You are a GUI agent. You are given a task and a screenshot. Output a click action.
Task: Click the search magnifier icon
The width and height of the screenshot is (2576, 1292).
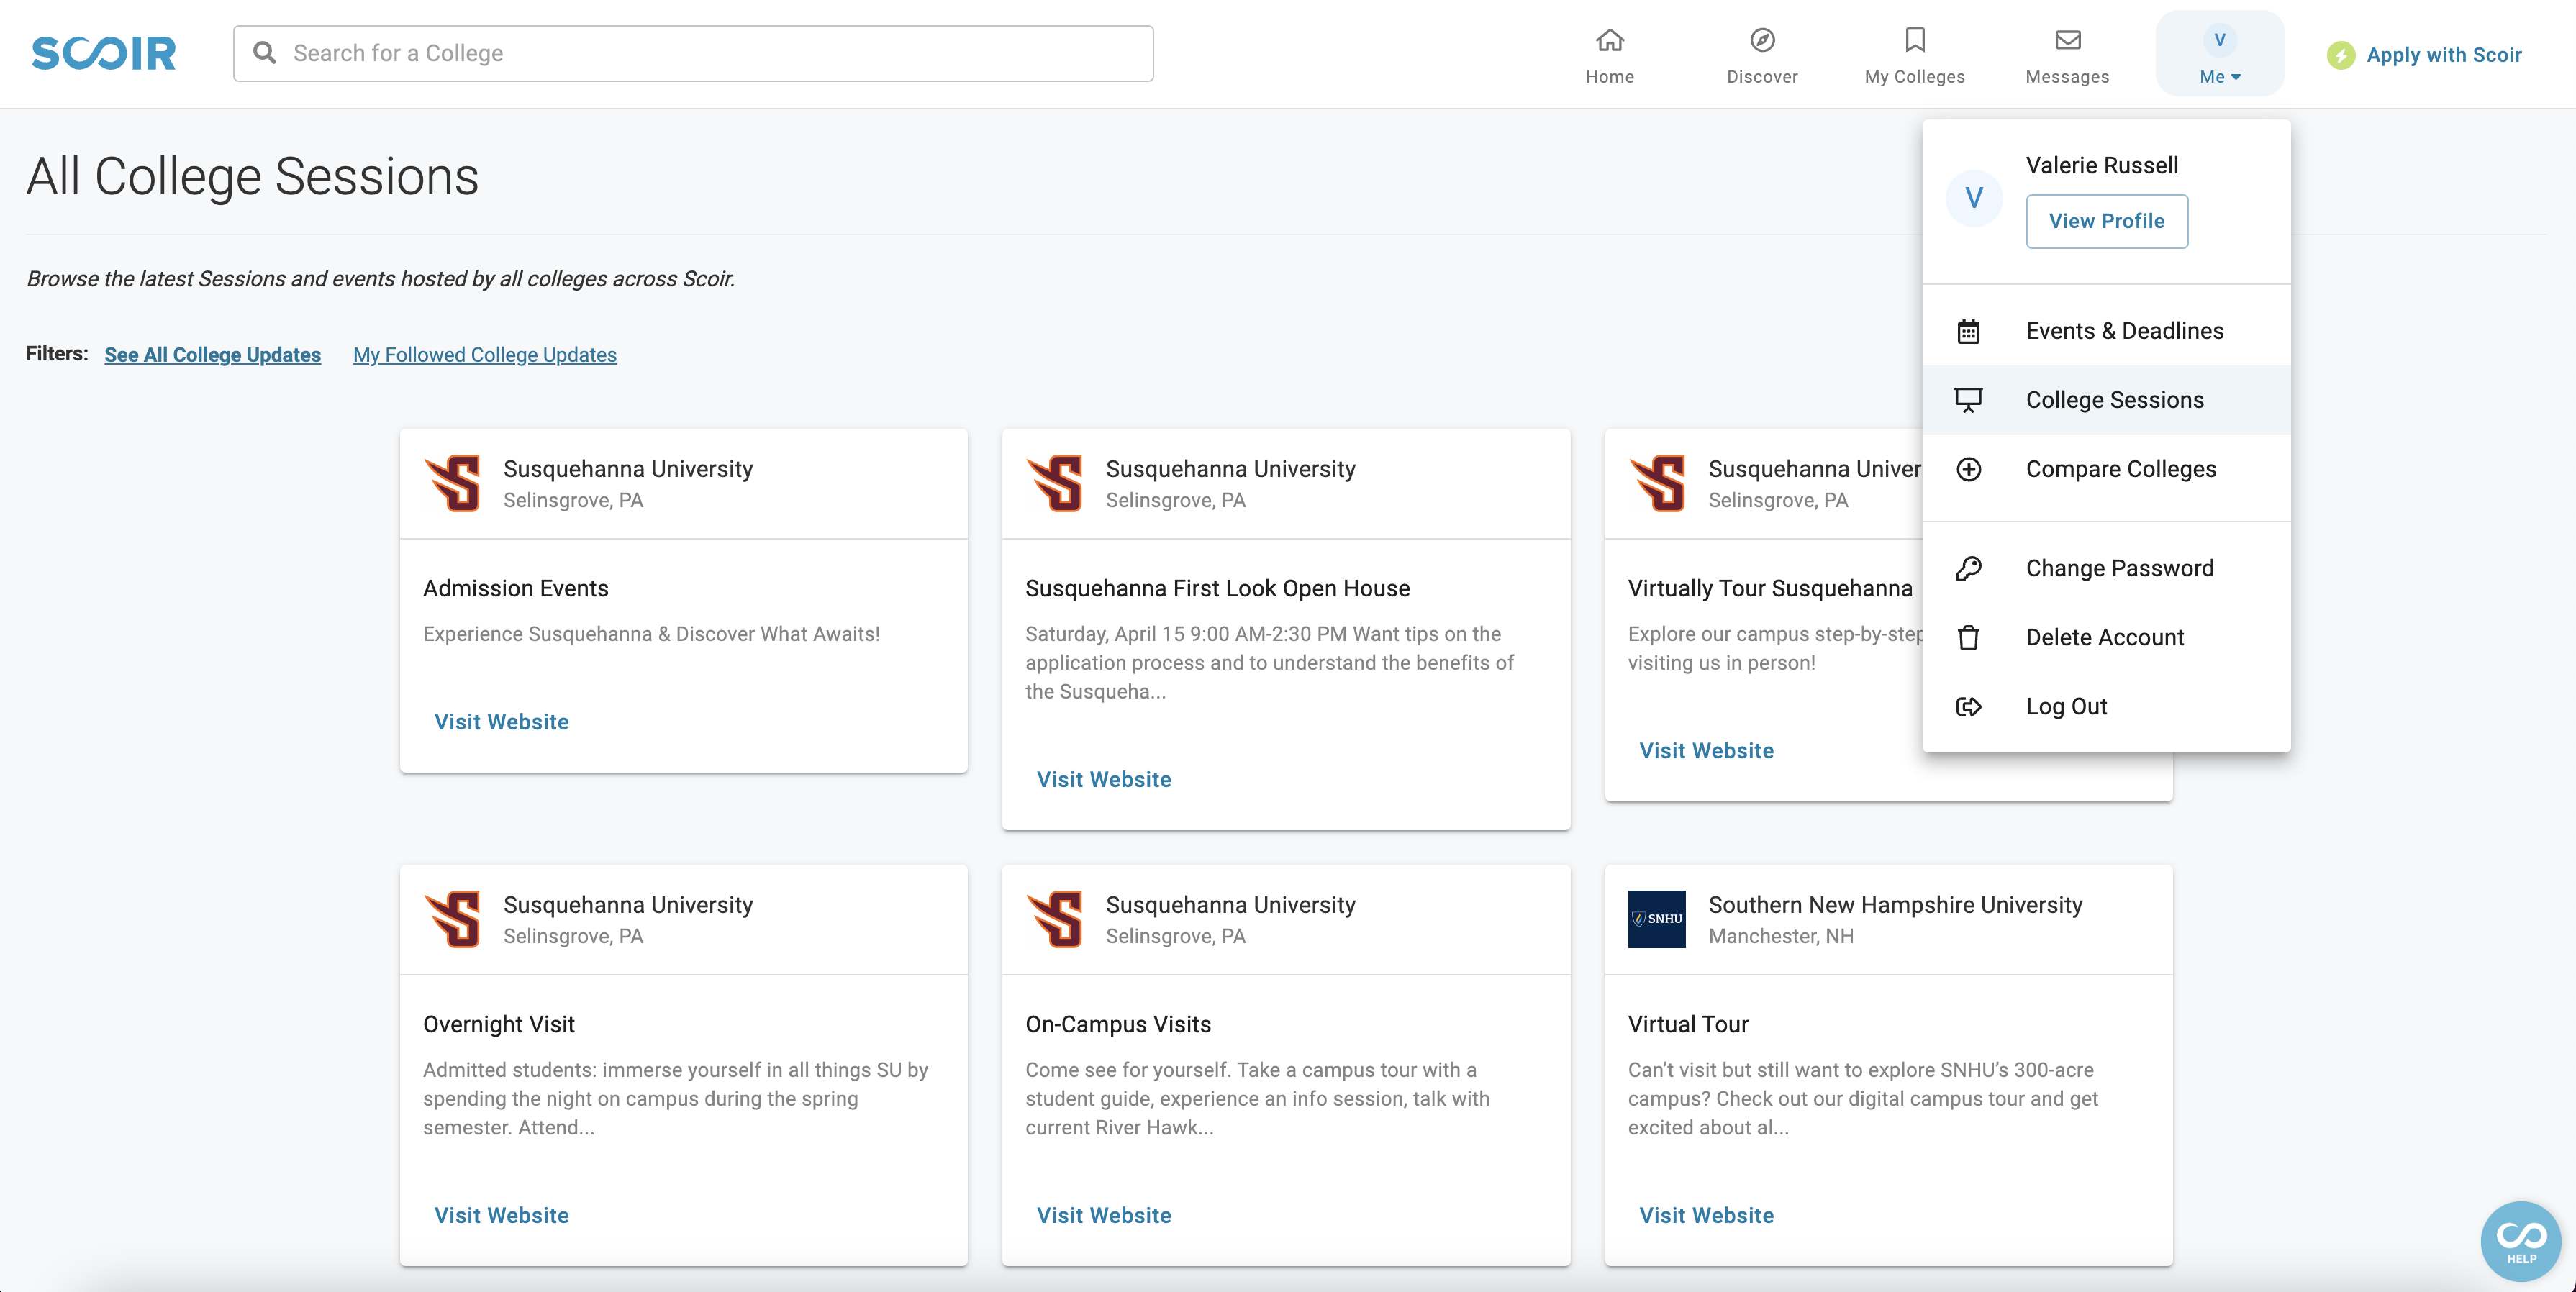(x=265, y=53)
